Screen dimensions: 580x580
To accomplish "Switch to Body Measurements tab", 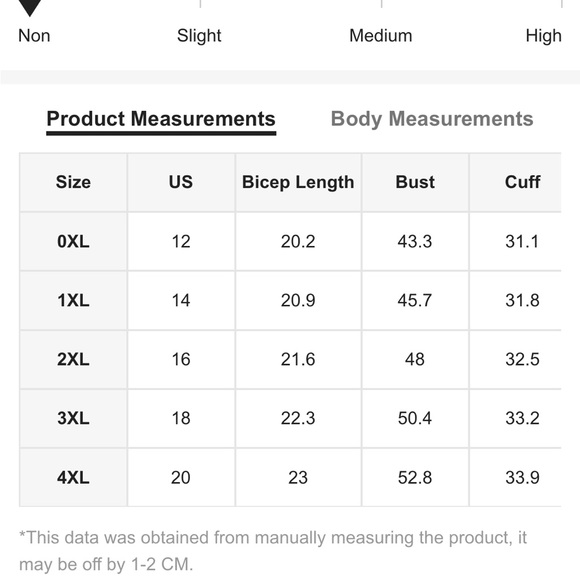I will coord(432,119).
